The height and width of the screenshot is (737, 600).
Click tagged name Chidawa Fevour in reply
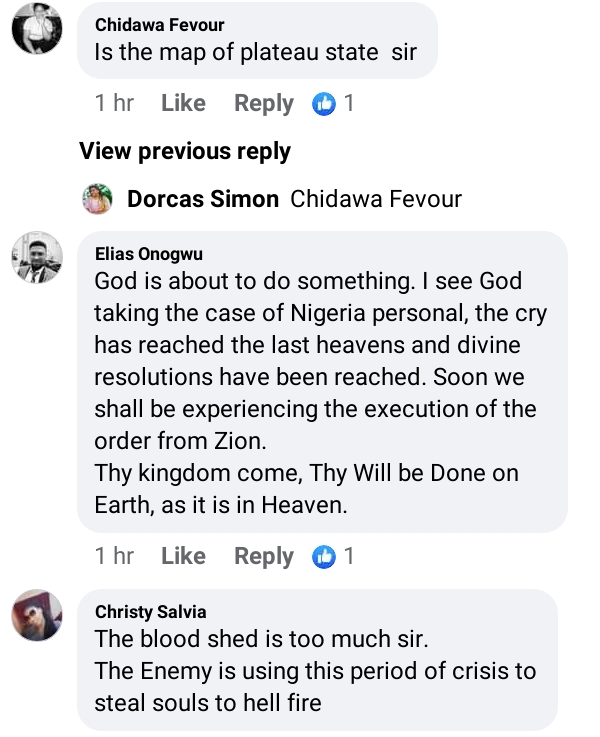coord(376,199)
